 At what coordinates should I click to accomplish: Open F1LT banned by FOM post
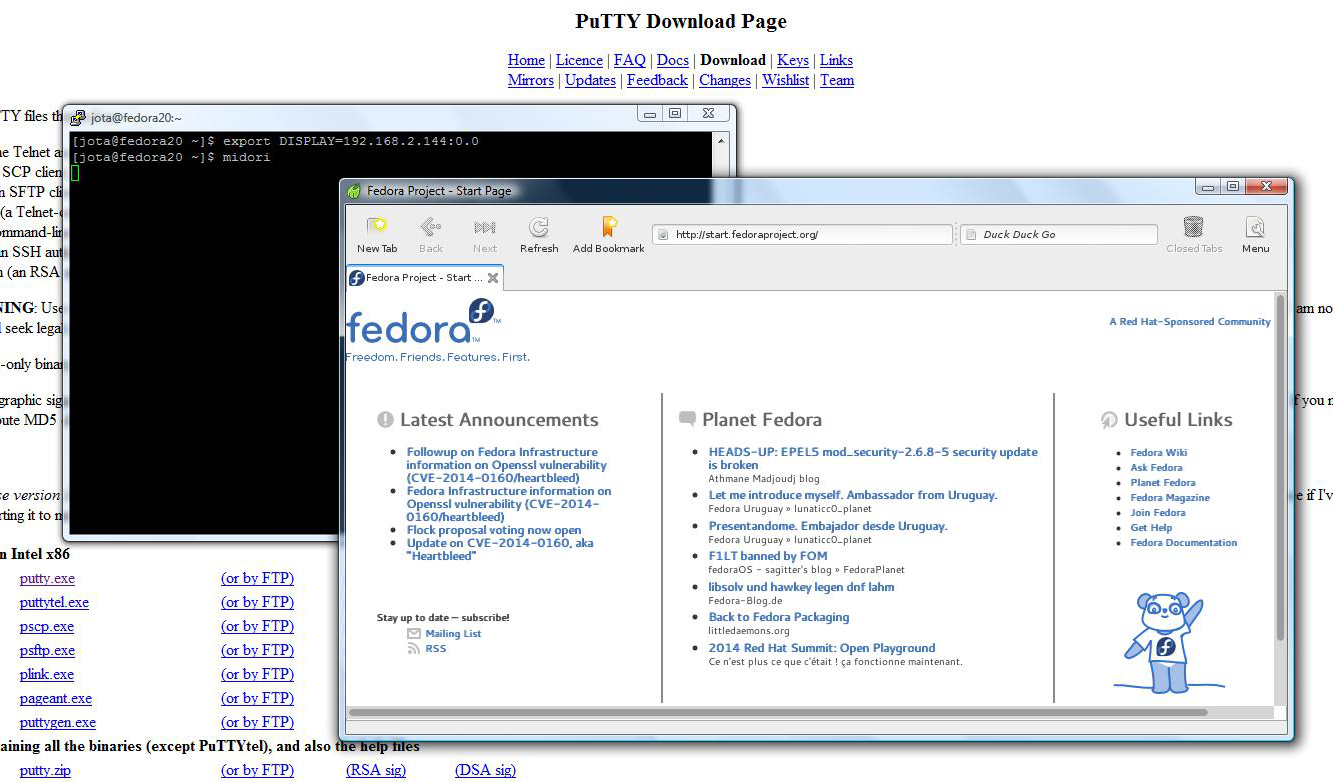click(768, 556)
